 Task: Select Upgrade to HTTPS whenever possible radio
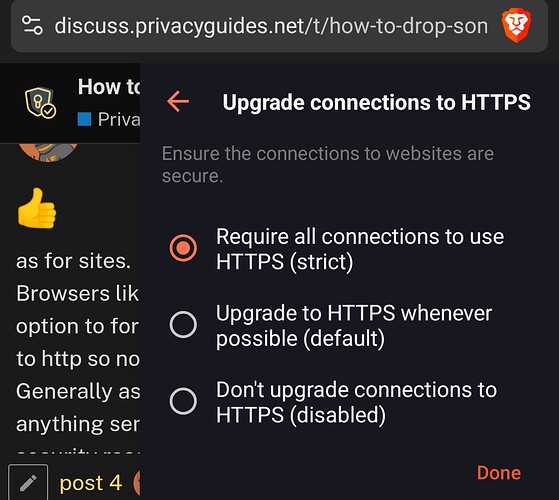(x=183, y=325)
